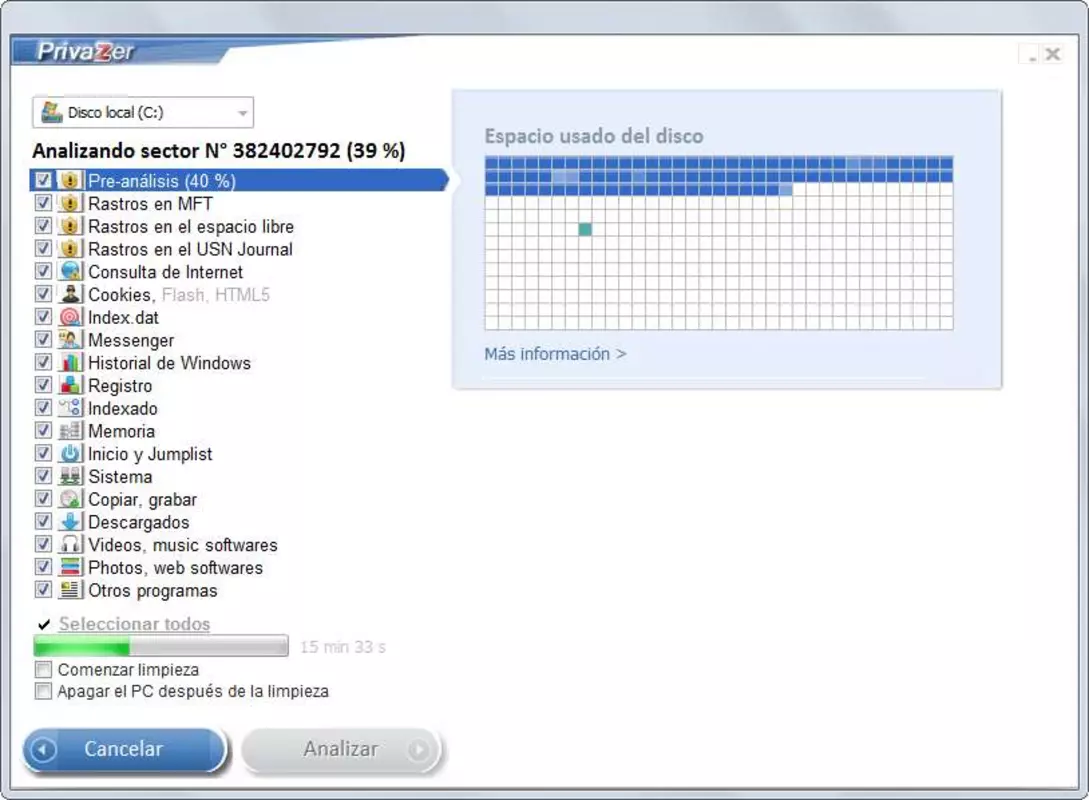Click the Index.dat target icon
Screen dimensions: 1089x800
point(70,317)
